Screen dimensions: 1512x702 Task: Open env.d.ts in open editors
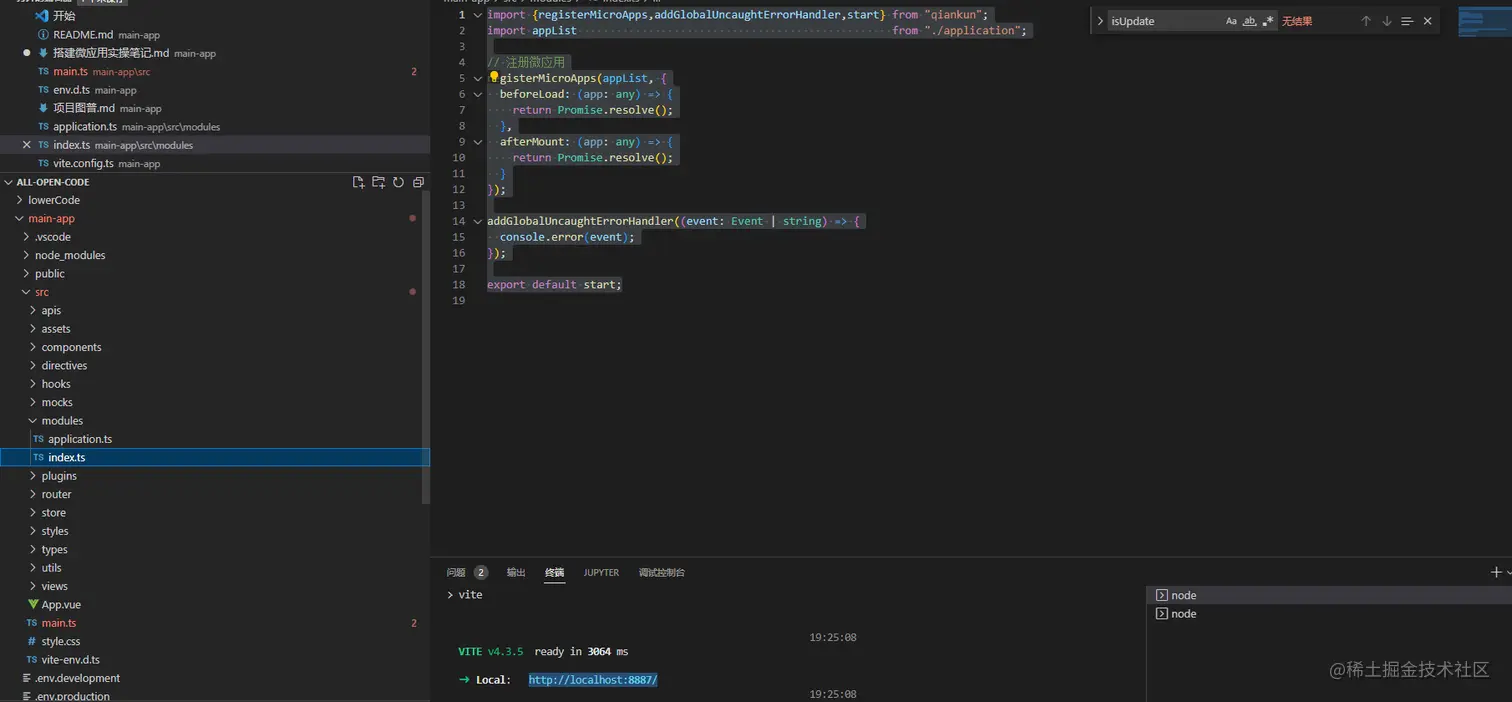tap(72, 90)
